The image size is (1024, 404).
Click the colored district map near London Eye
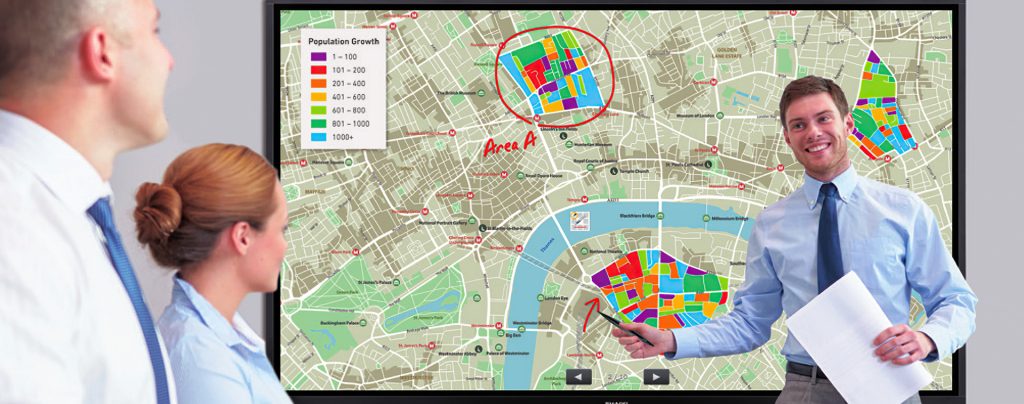pos(660,290)
